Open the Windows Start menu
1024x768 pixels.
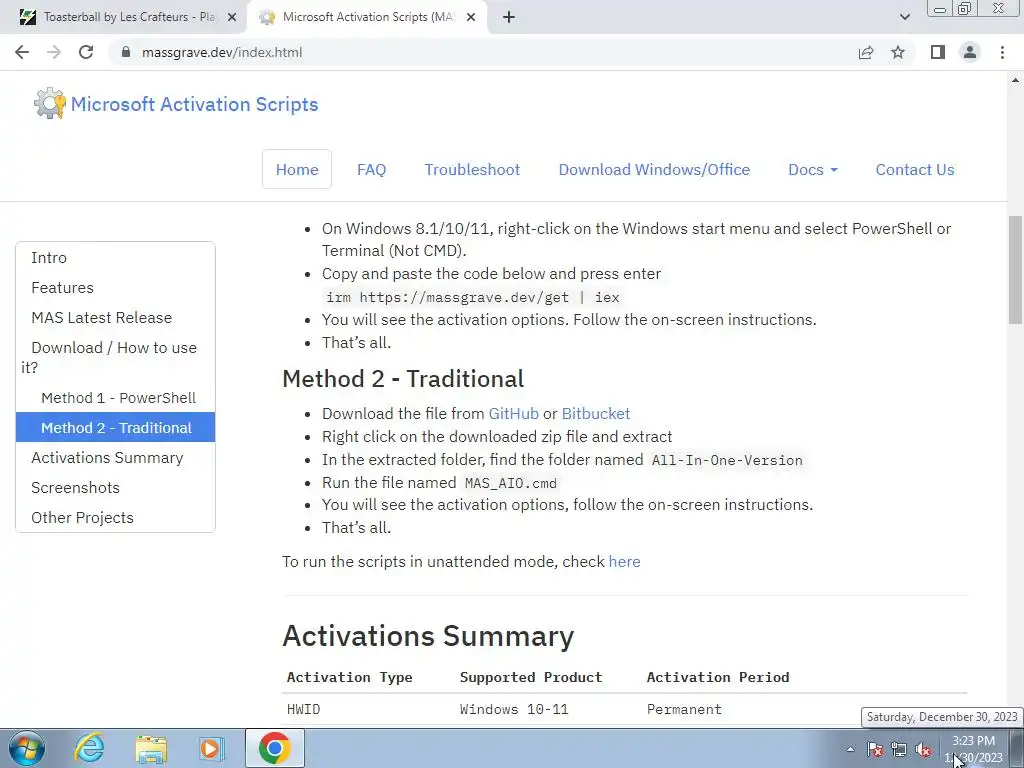[x=27, y=748]
